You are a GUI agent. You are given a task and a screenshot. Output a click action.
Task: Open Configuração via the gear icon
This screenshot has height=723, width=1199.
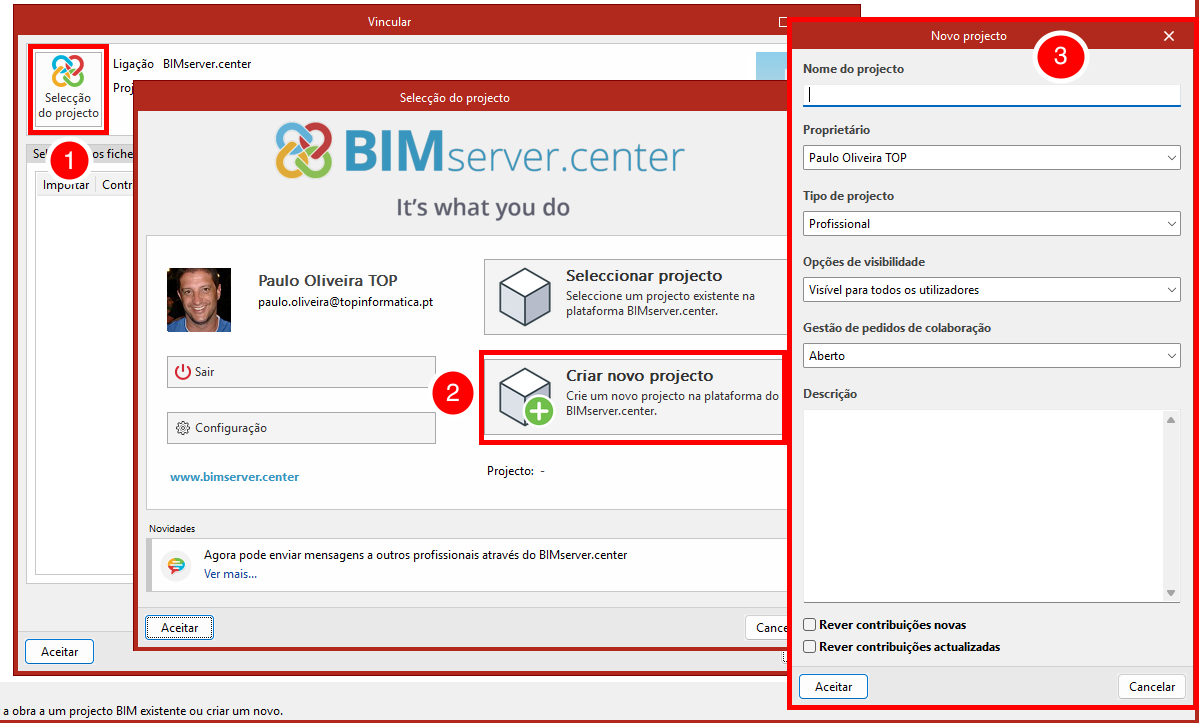[182, 428]
